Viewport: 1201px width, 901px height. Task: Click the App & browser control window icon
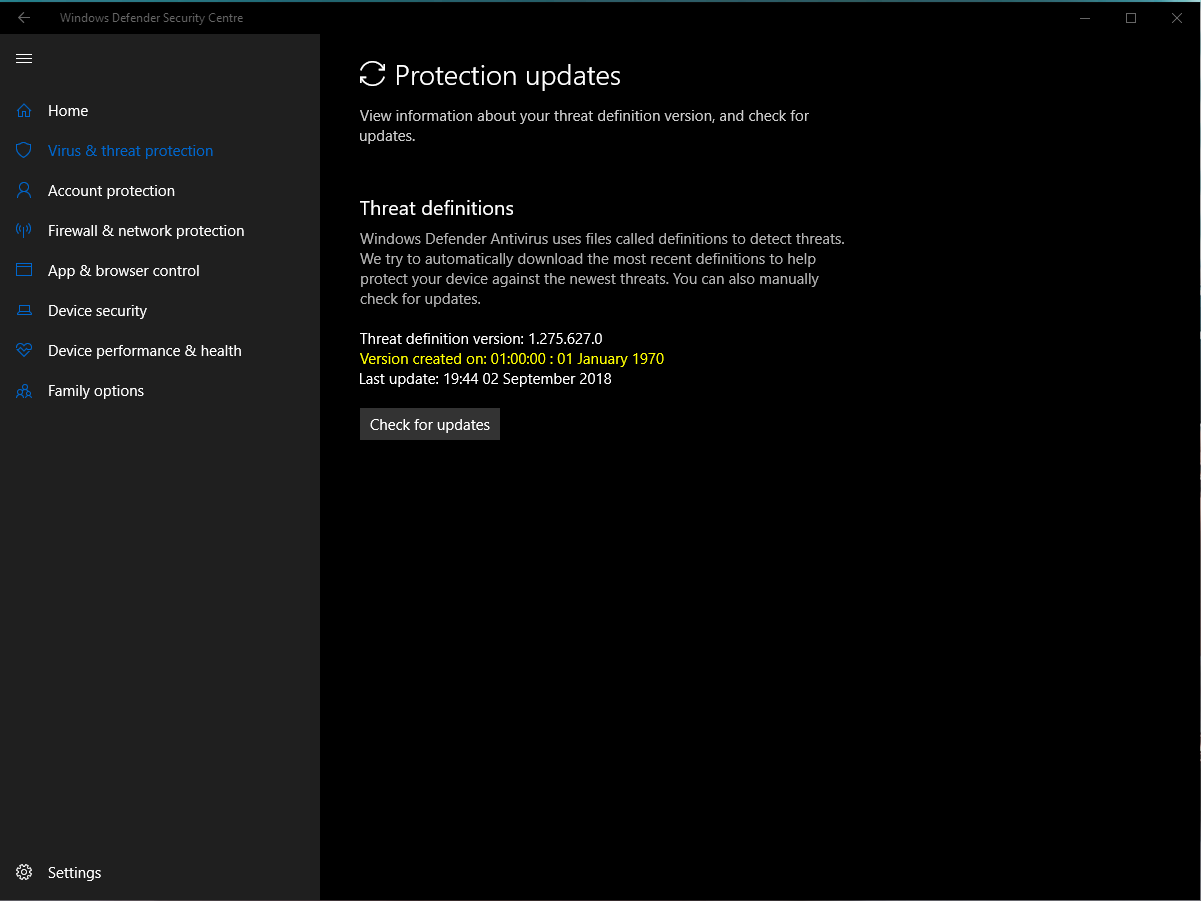[x=24, y=271]
